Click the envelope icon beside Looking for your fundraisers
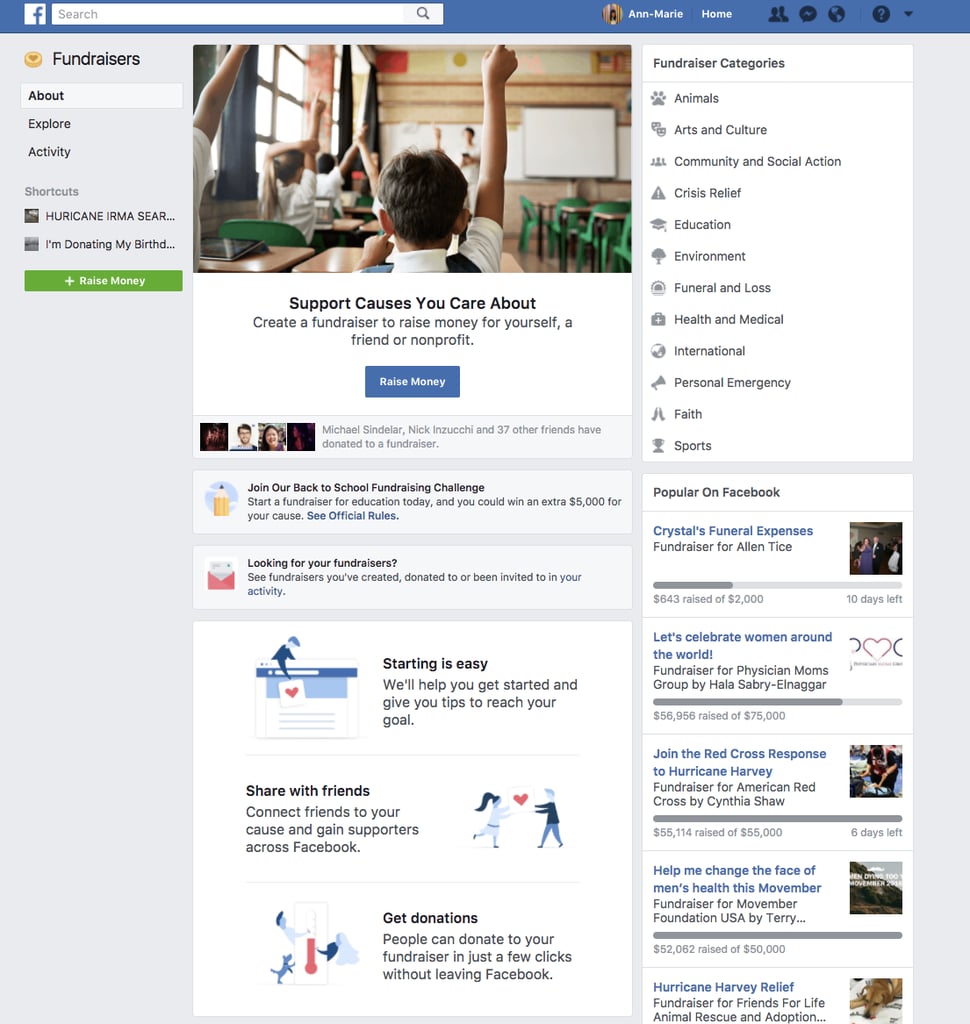 [221, 575]
